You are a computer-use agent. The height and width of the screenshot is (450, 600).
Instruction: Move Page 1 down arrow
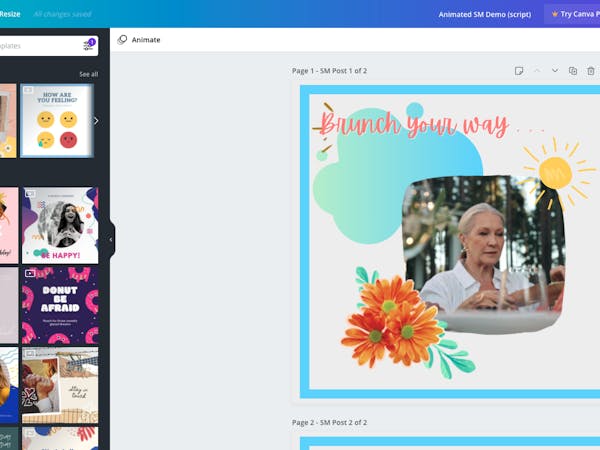555,70
